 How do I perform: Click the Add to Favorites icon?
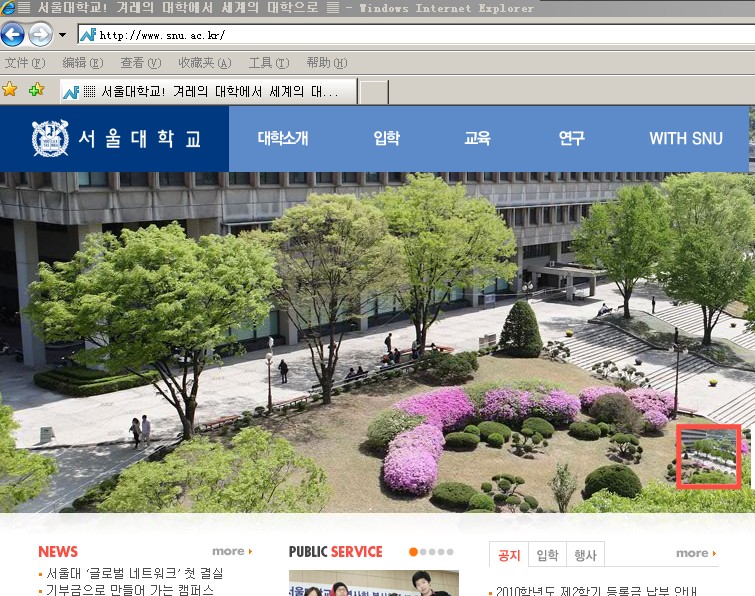click(x=36, y=89)
